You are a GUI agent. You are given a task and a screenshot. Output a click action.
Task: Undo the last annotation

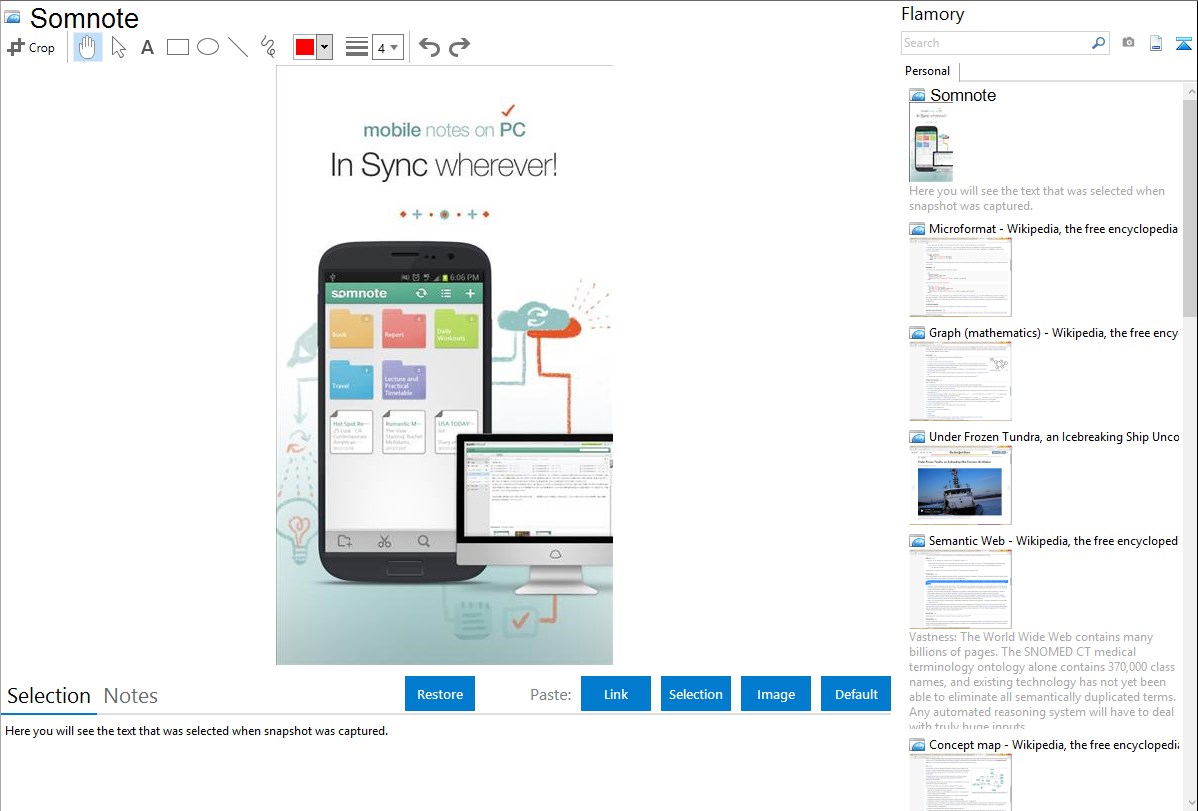pyautogui.click(x=429, y=47)
